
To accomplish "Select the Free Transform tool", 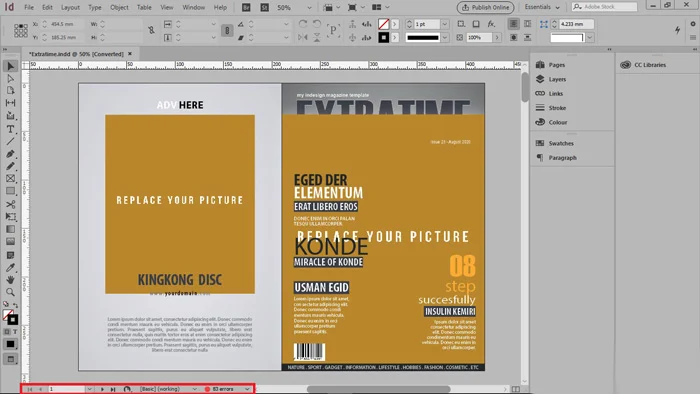I will point(10,217).
